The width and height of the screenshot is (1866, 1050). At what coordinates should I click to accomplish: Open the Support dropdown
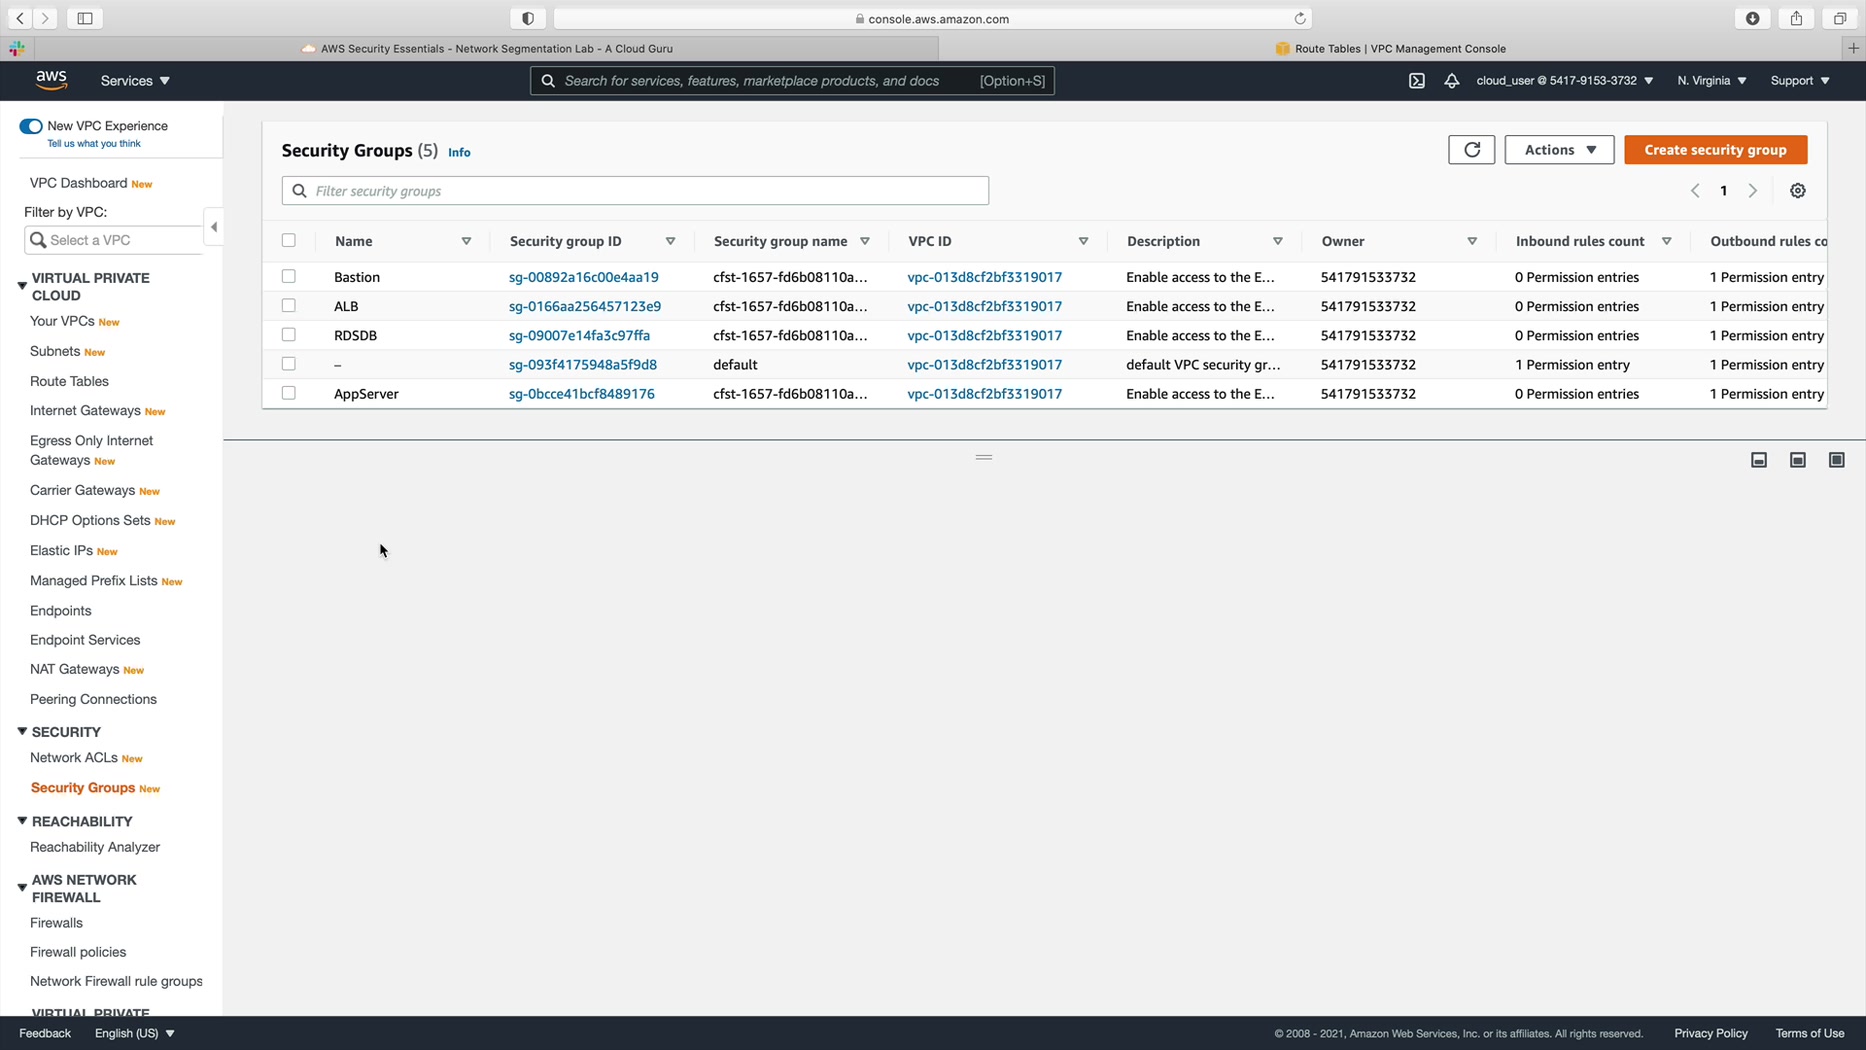[x=1800, y=81]
